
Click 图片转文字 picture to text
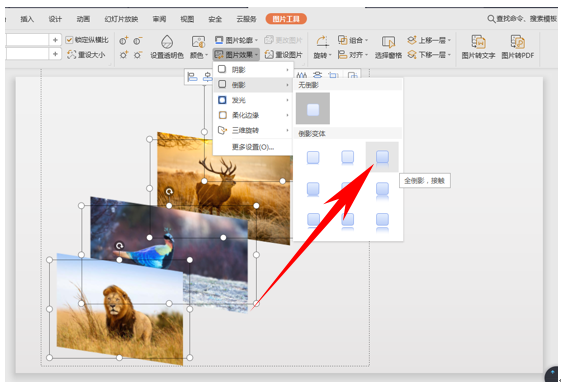(478, 47)
